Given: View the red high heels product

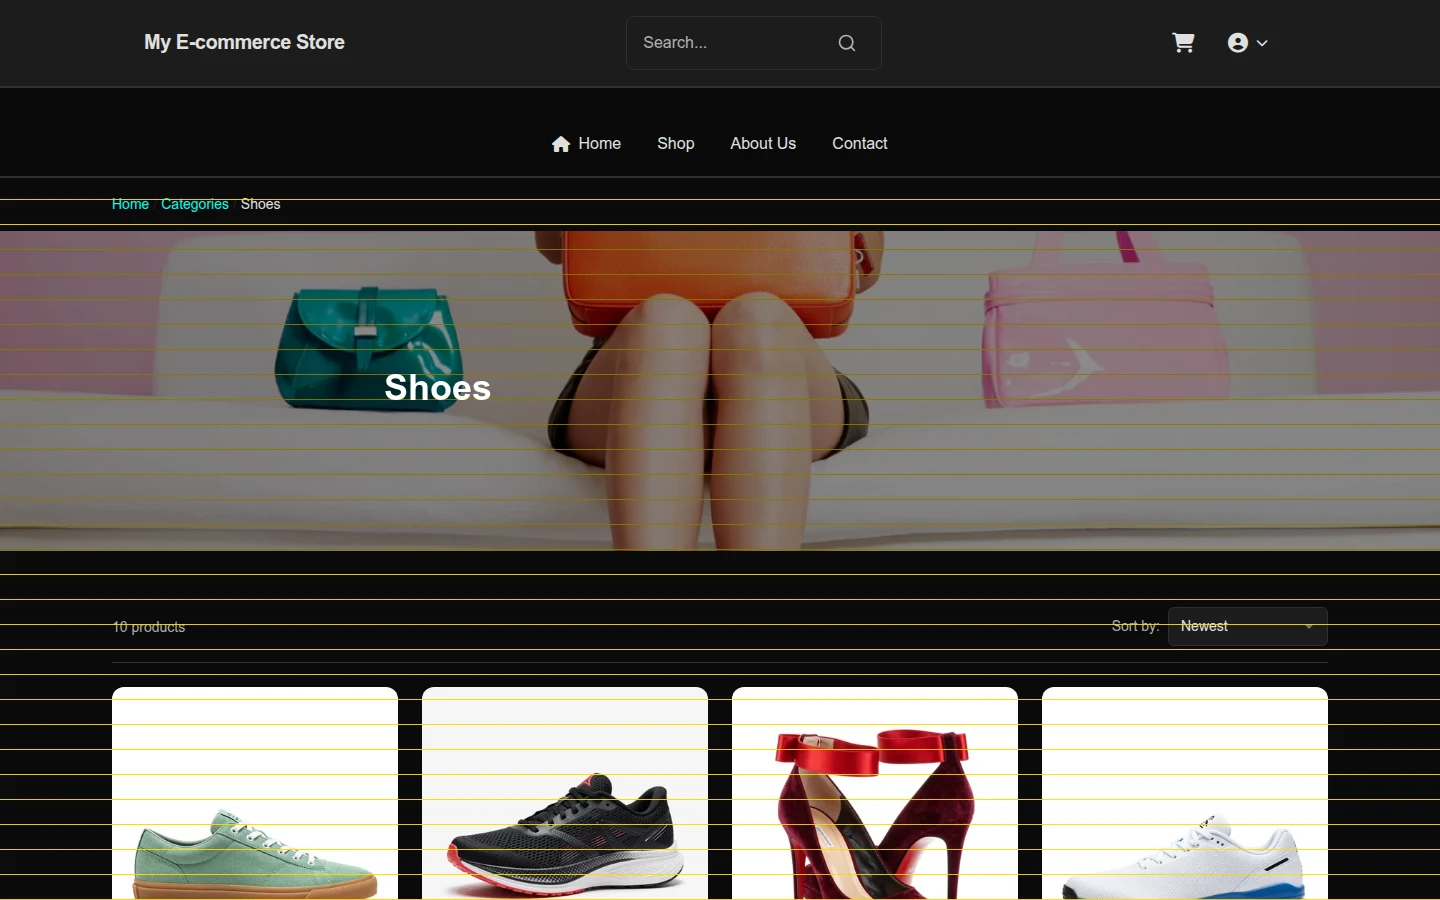Looking at the screenshot, I should click(875, 794).
